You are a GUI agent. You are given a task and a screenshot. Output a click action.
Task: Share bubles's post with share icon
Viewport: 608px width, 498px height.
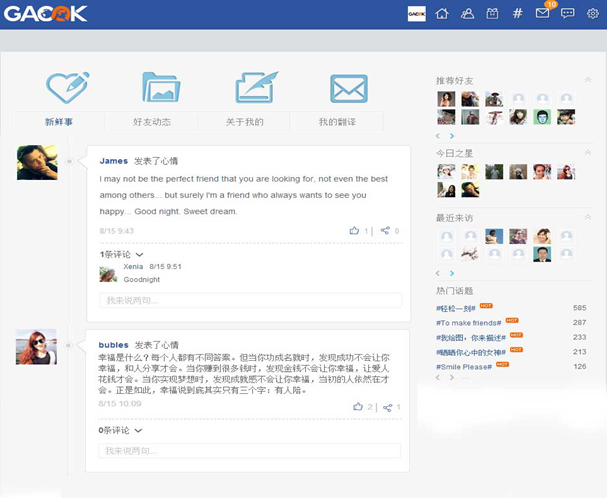pos(387,407)
